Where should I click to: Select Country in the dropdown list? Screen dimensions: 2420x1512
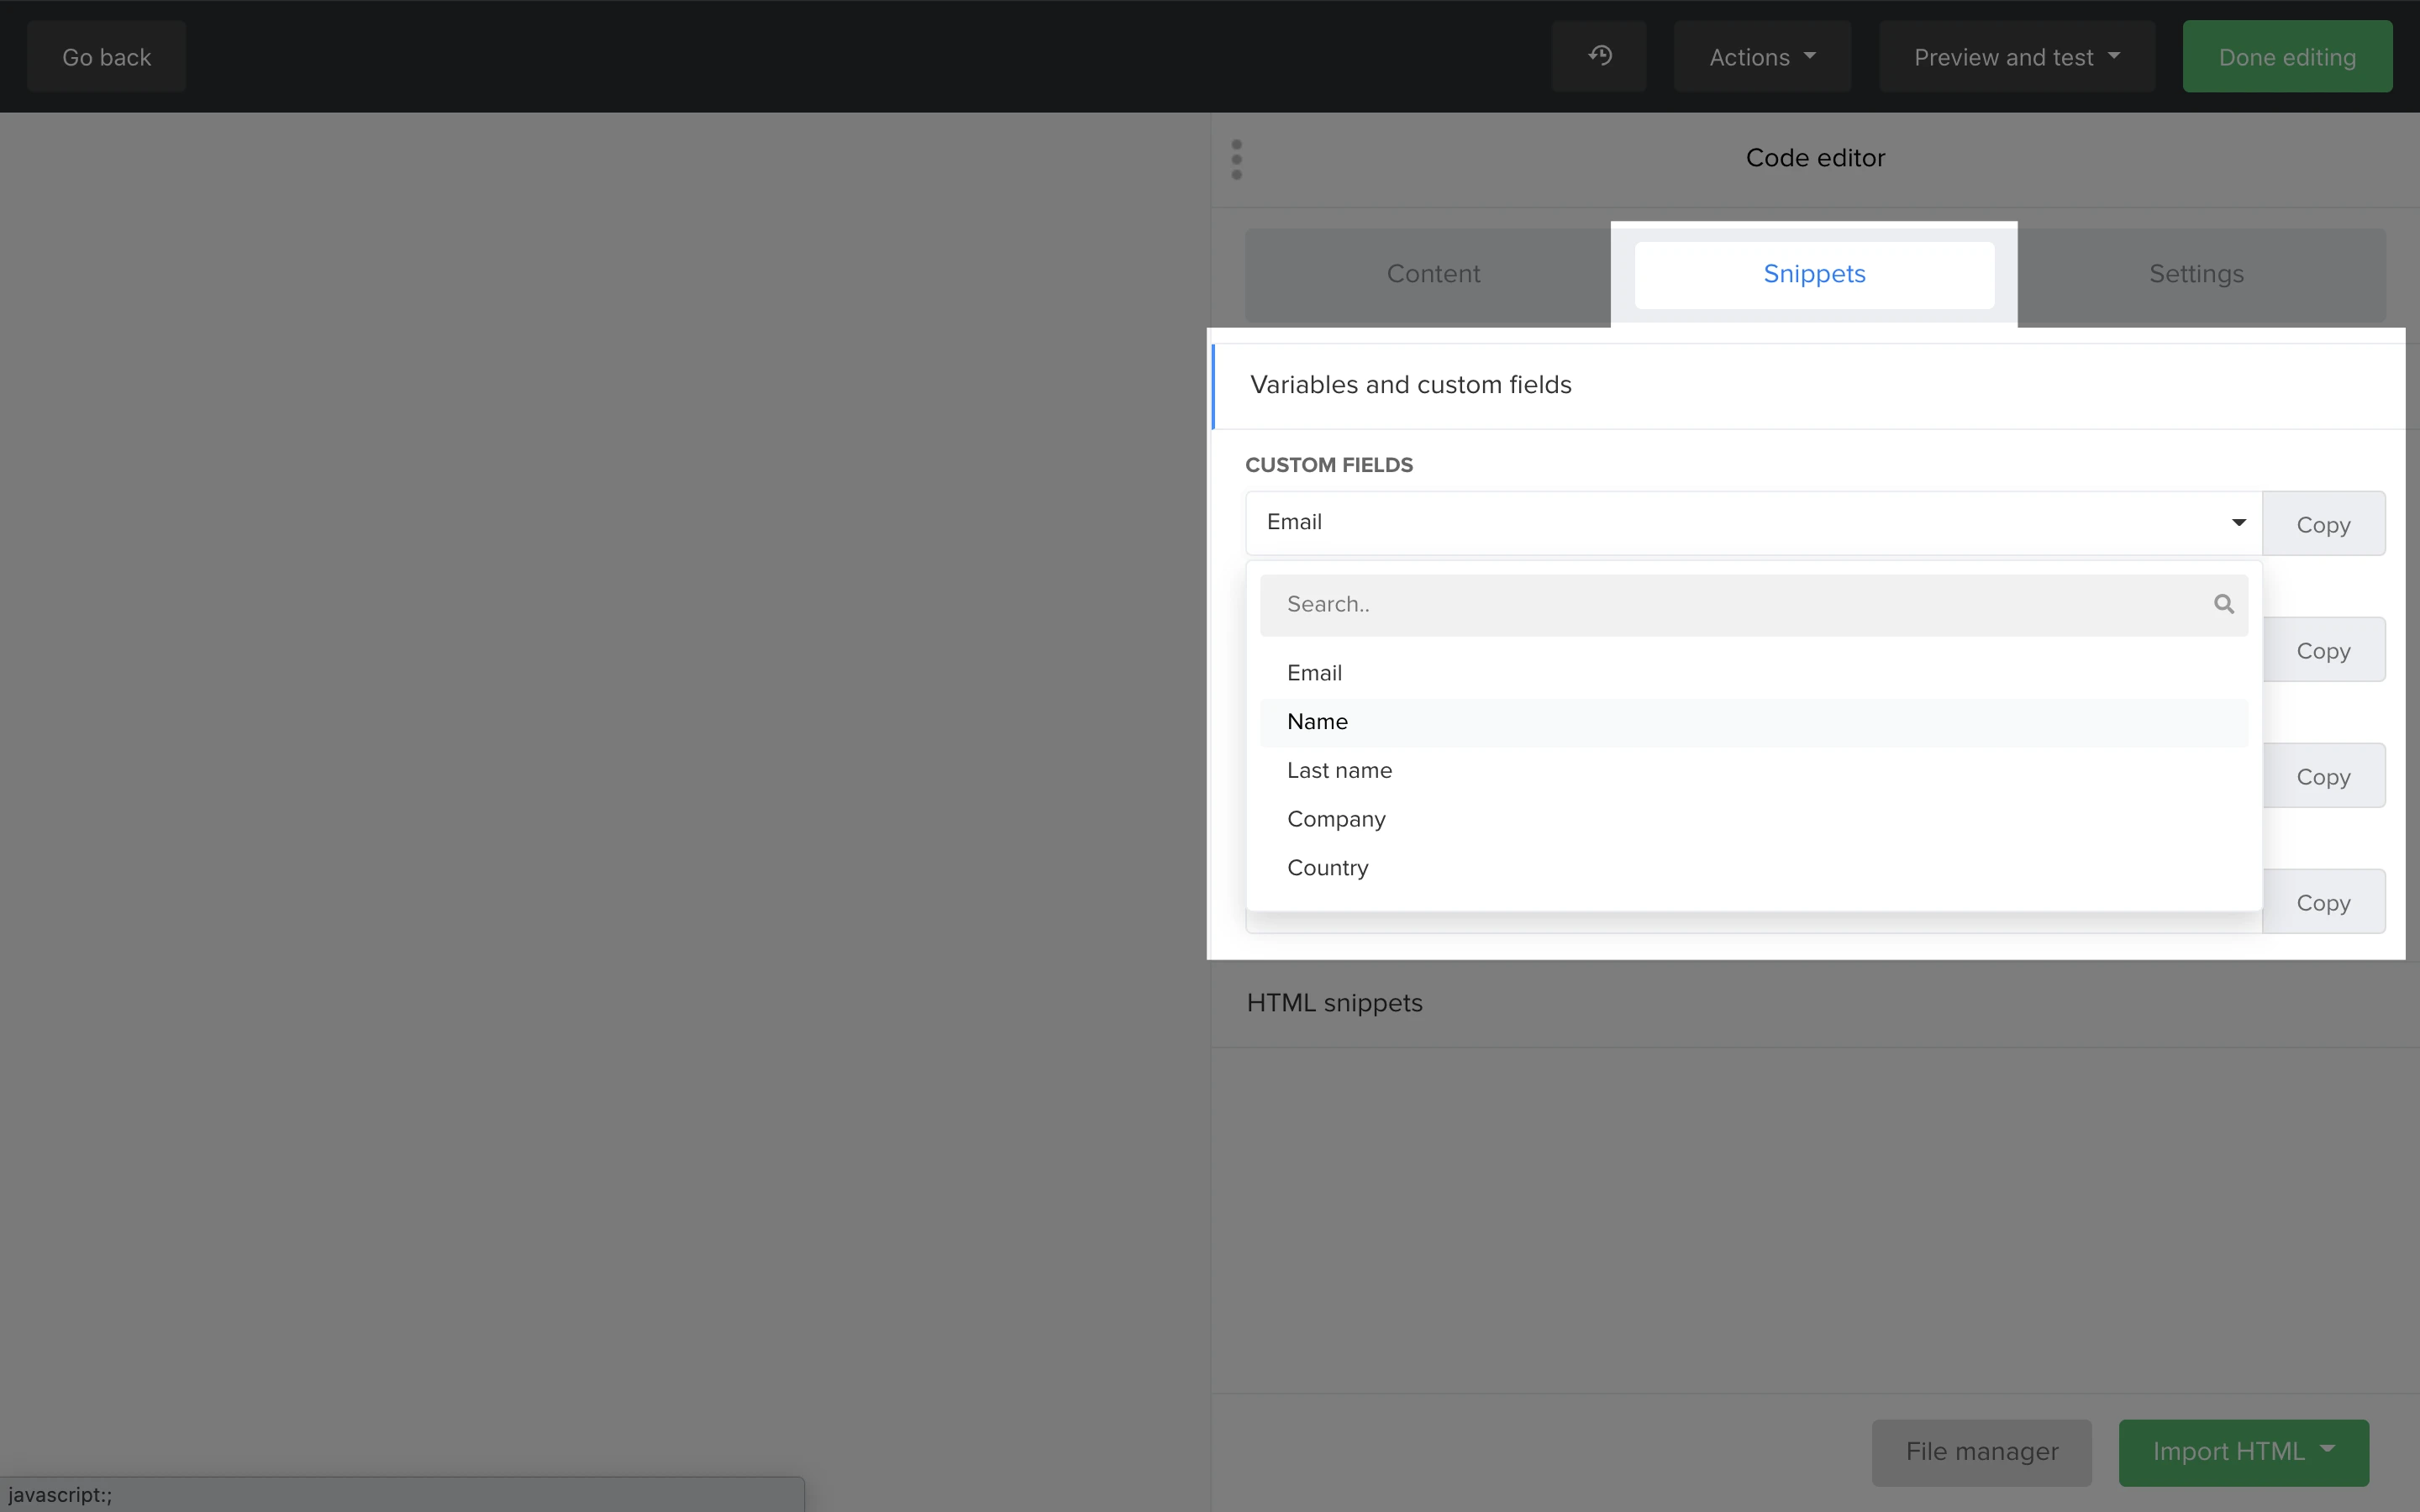coord(1327,868)
